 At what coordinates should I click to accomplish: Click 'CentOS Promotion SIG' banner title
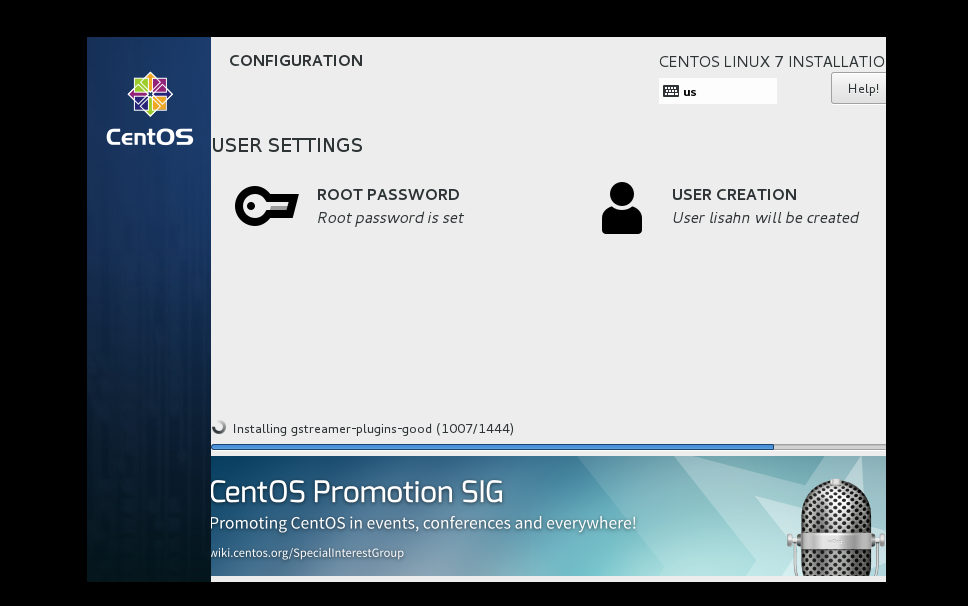click(x=357, y=492)
